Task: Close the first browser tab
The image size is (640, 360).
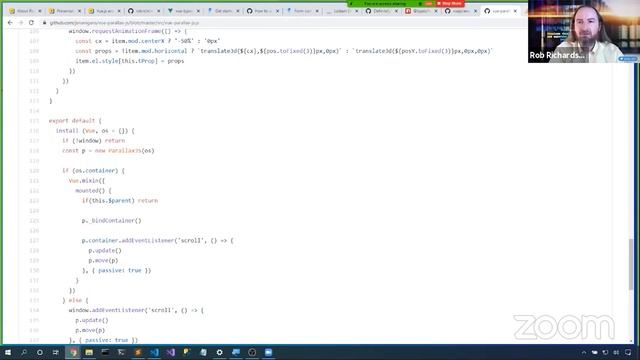Action: [x=40, y=11]
